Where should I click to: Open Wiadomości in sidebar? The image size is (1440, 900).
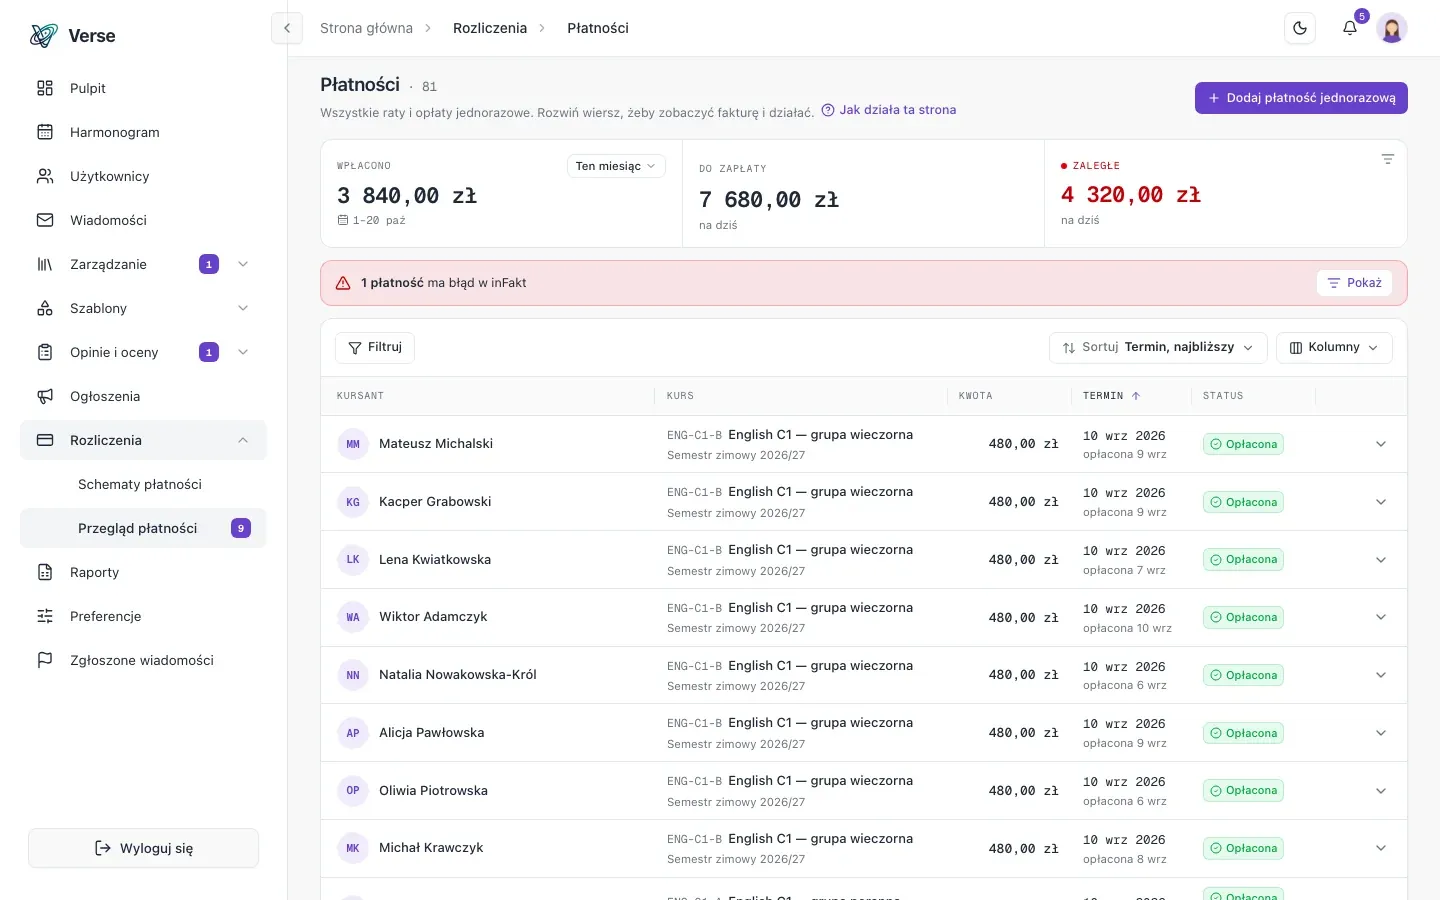(143, 220)
